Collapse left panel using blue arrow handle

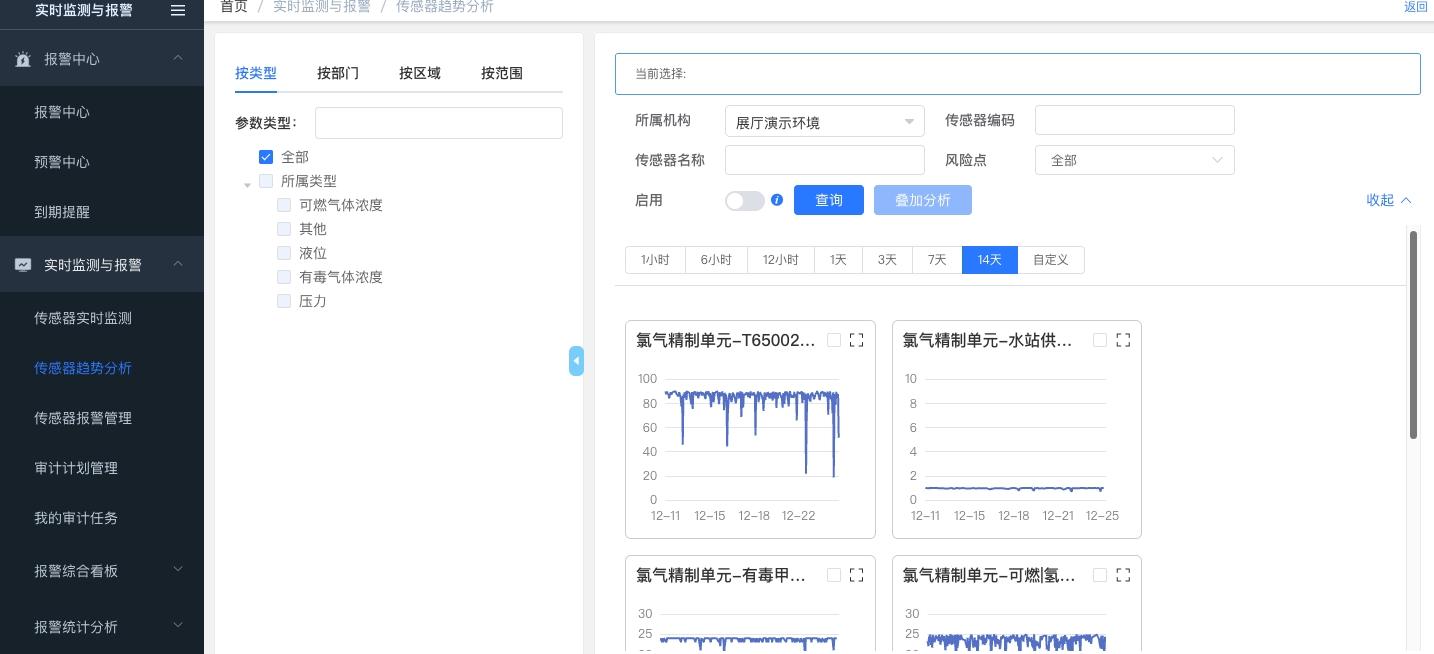(x=576, y=361)
